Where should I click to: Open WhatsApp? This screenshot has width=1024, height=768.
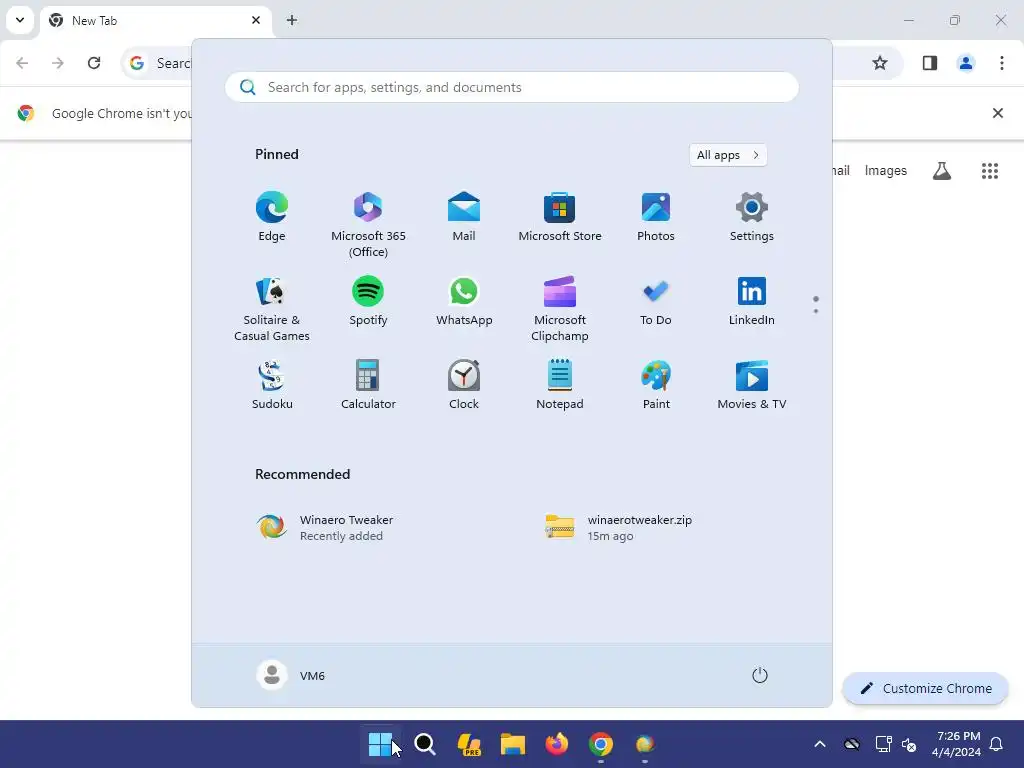point(464,301)
